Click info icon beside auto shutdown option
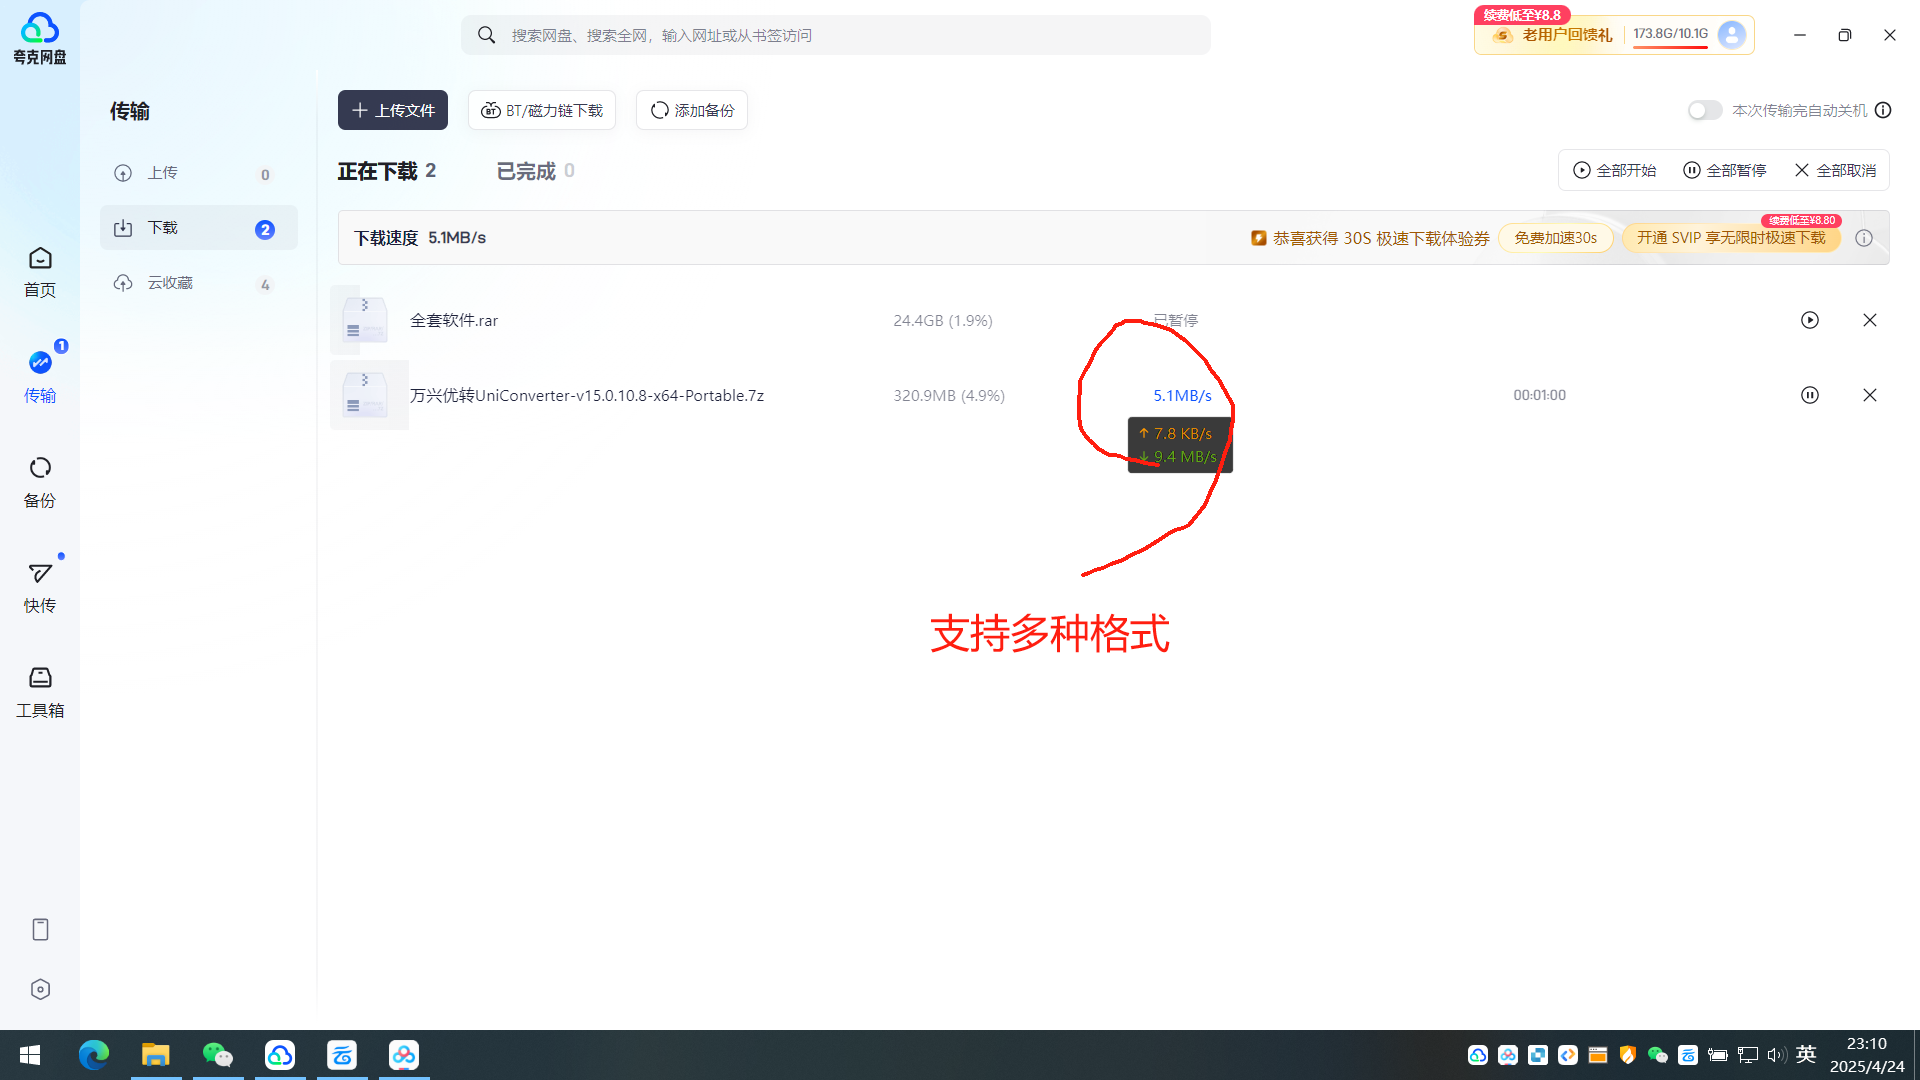 tap(1883, 110)
